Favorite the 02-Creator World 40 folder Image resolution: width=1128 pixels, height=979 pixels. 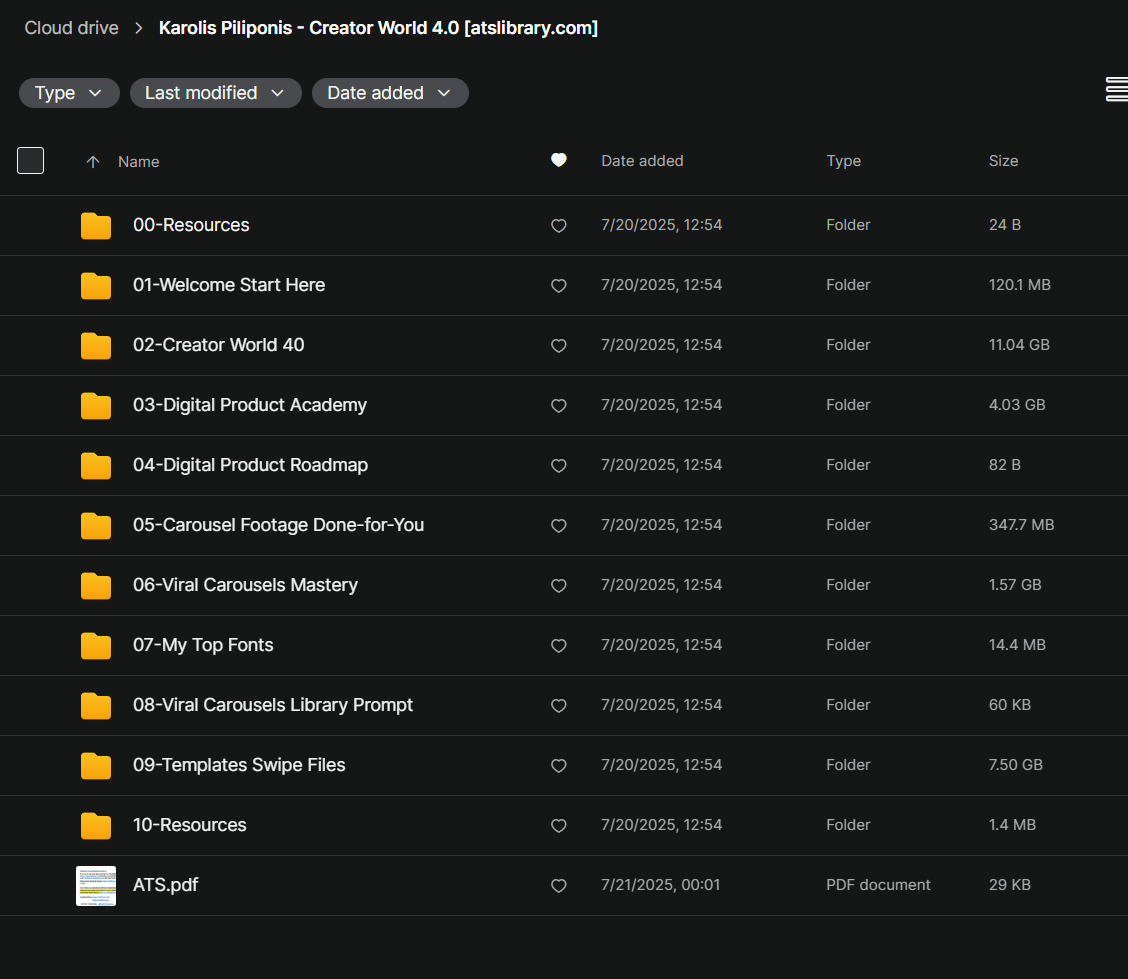coord(559,346)
